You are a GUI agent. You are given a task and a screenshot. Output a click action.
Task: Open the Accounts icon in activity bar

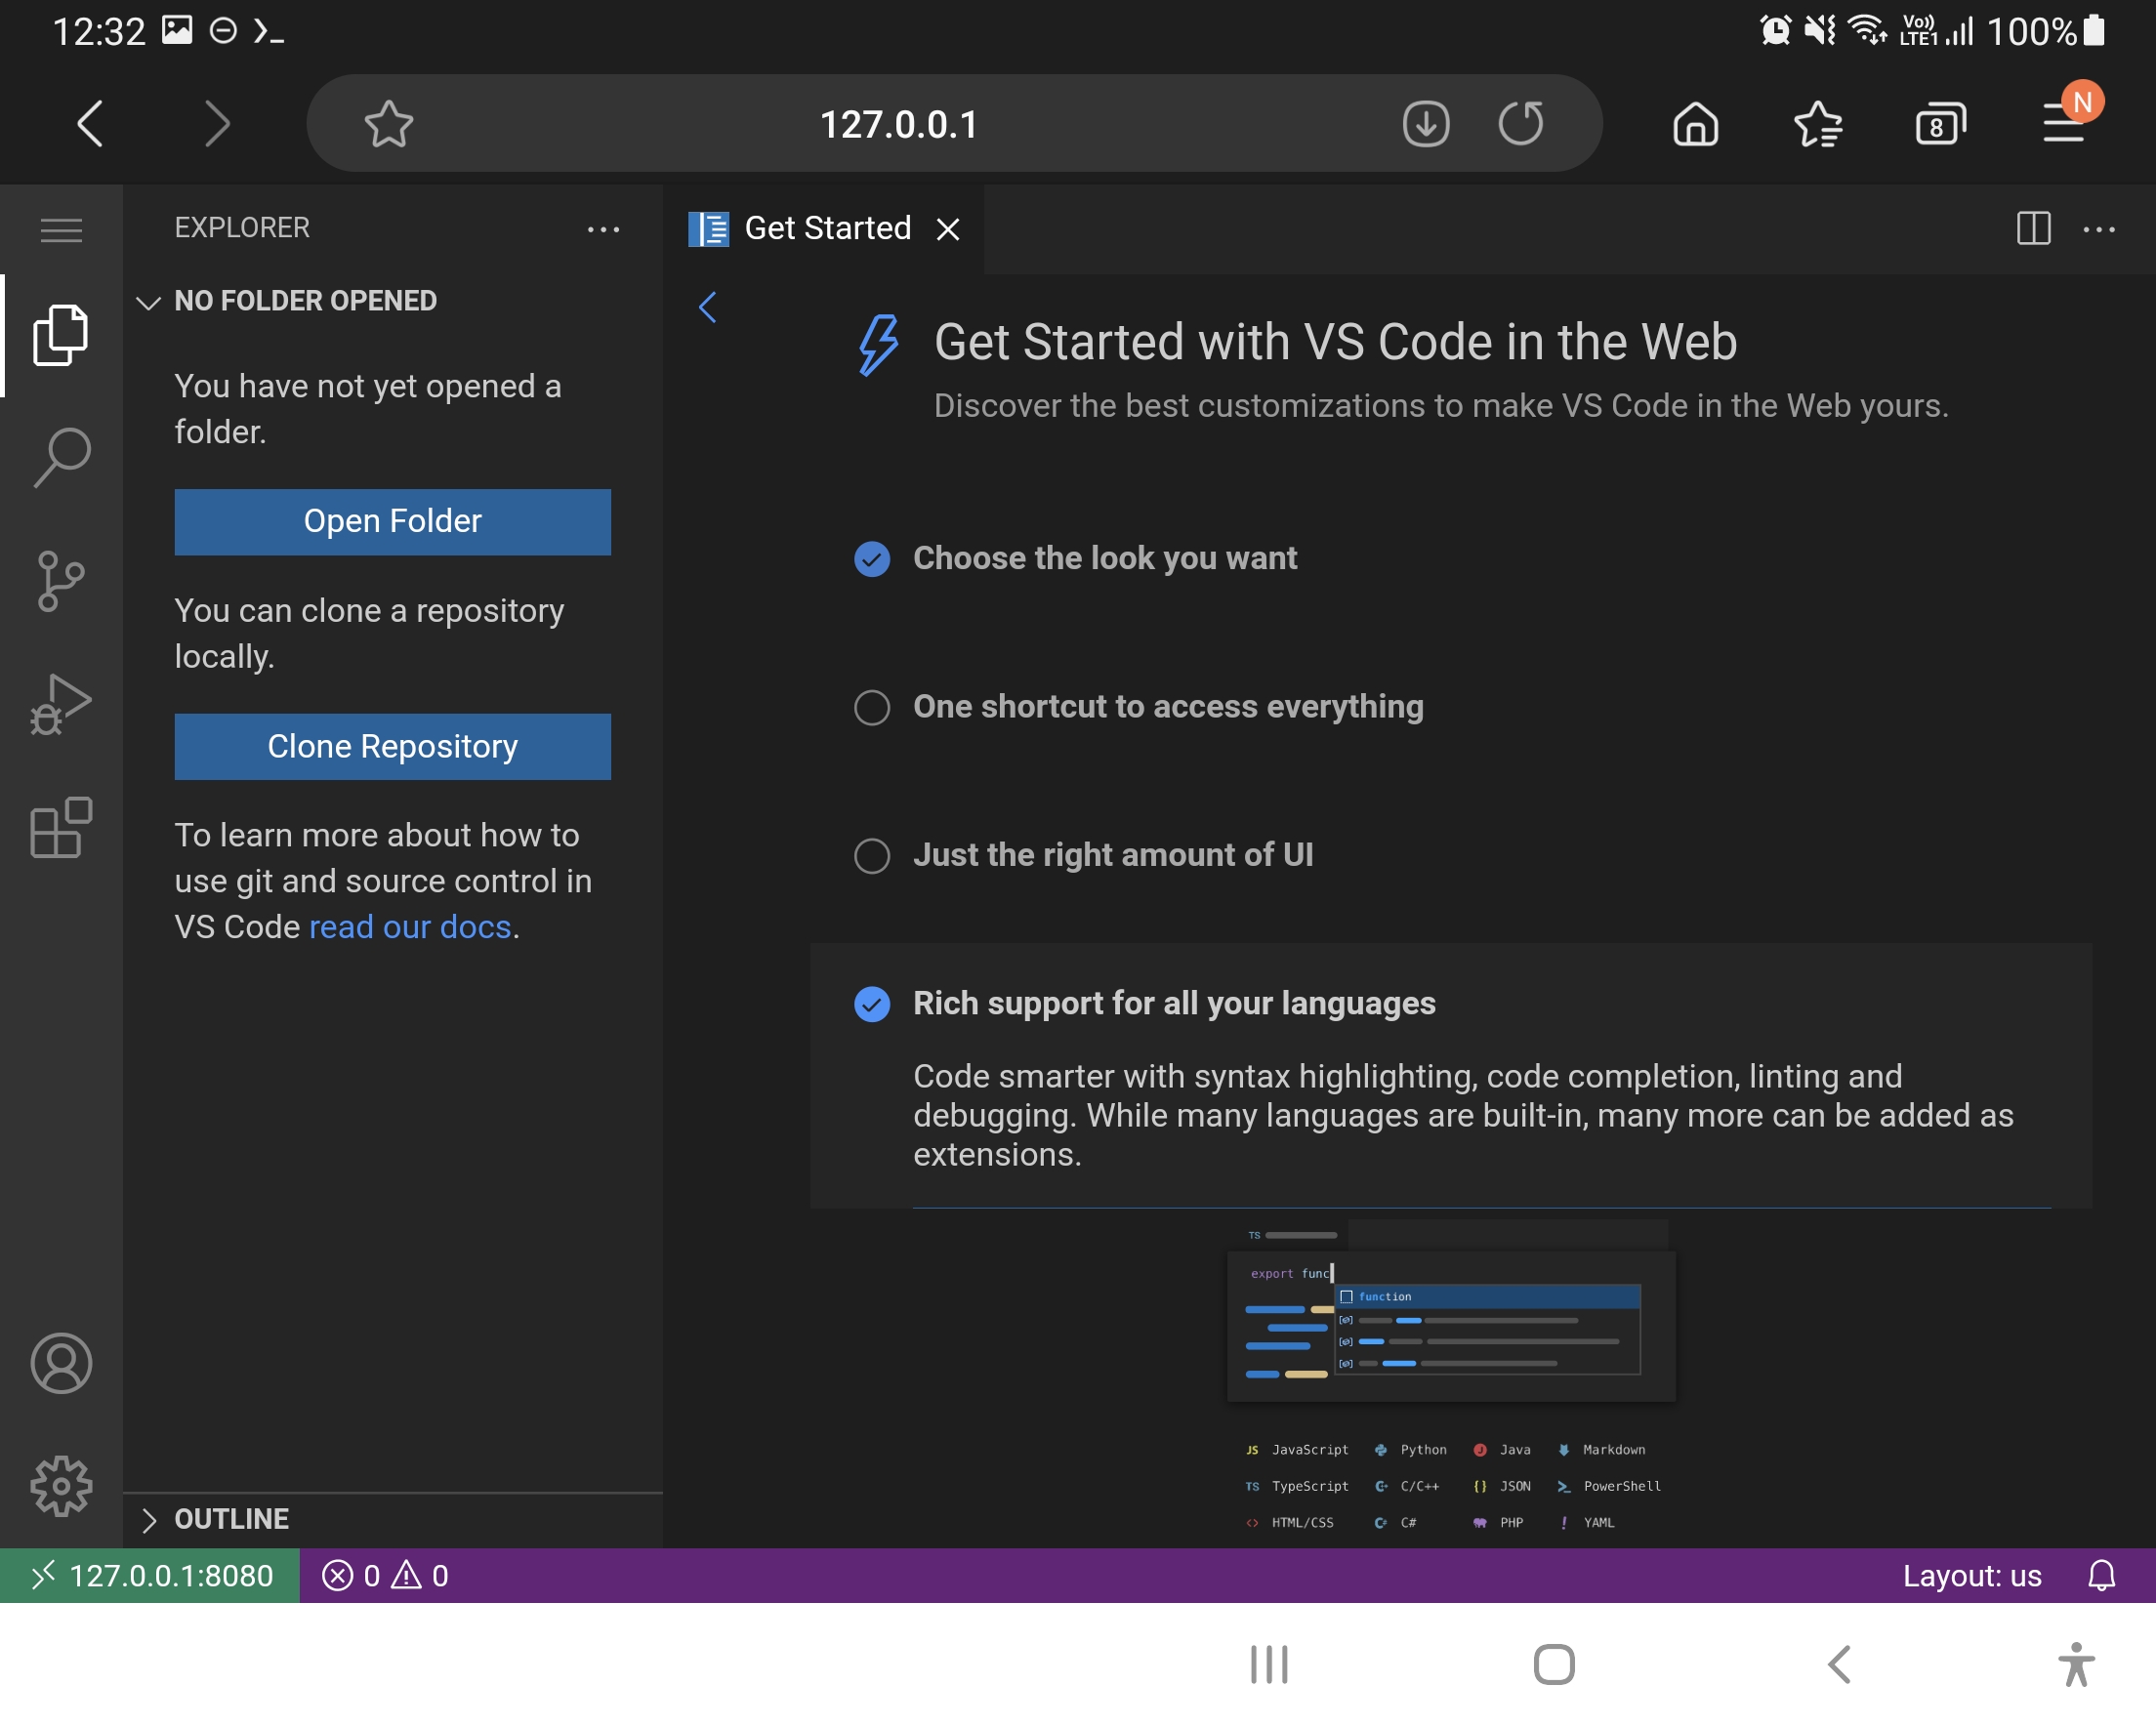point(61,1363)
